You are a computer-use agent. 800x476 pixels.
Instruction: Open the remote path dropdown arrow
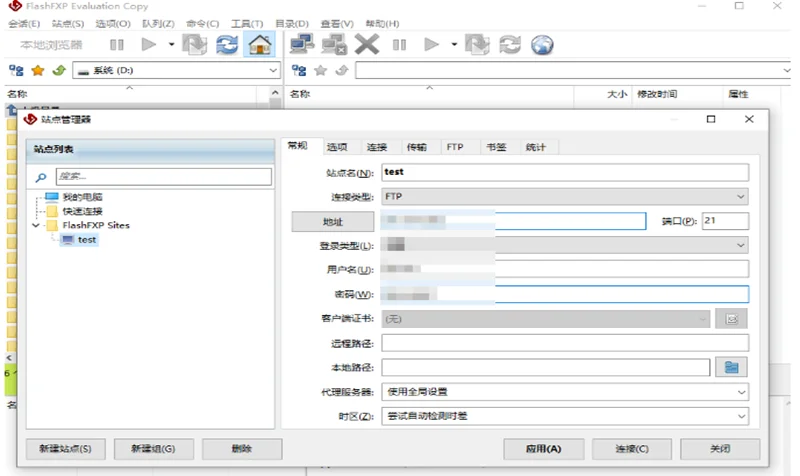[786, 70]
